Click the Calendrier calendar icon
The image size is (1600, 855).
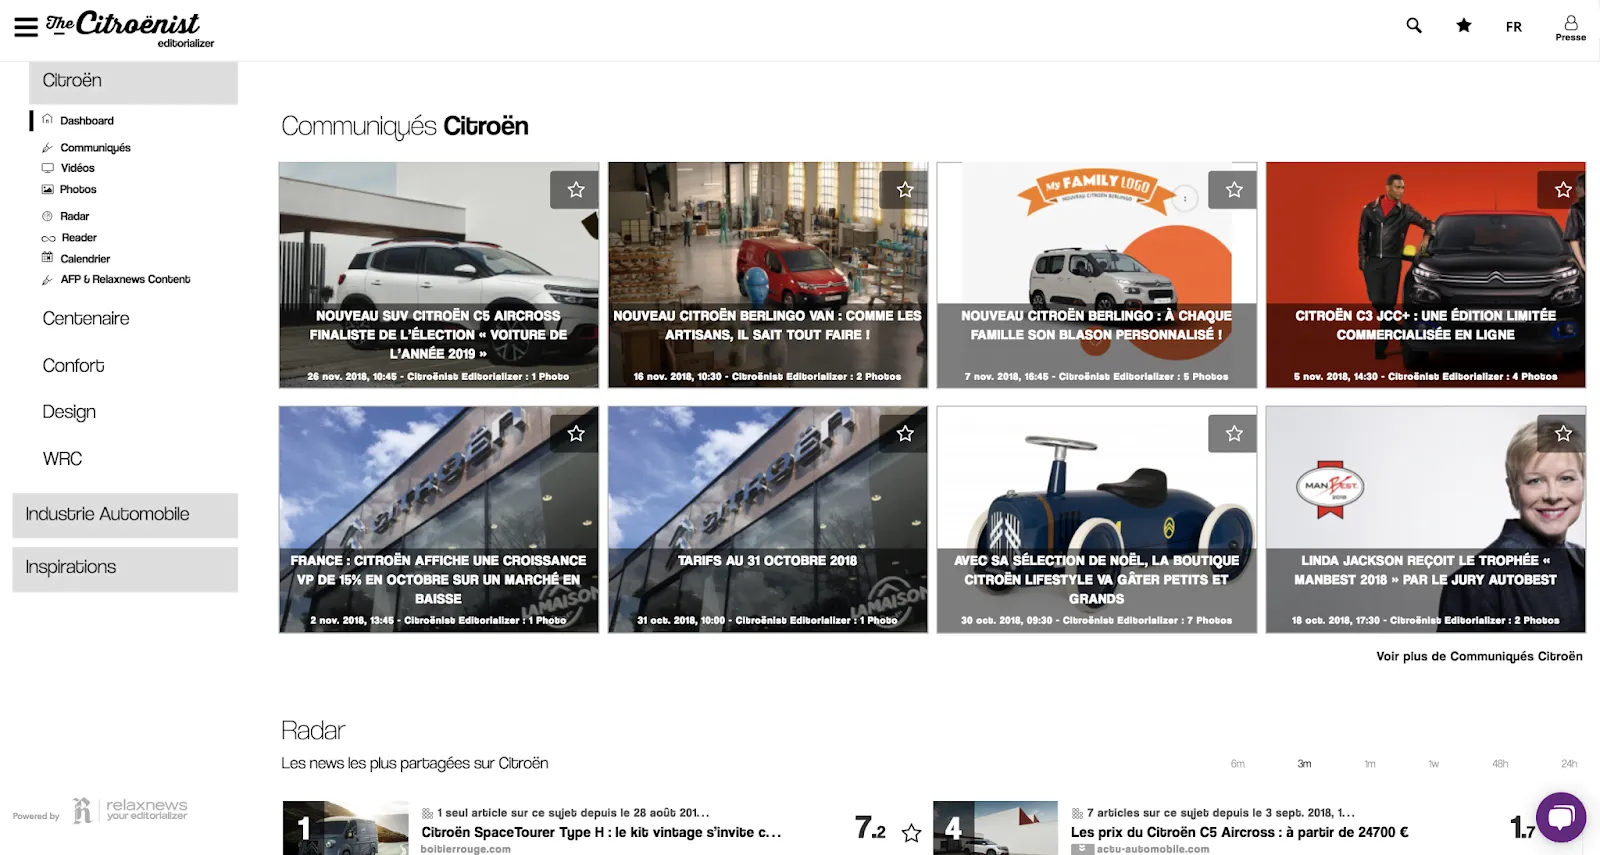(47, 258)
